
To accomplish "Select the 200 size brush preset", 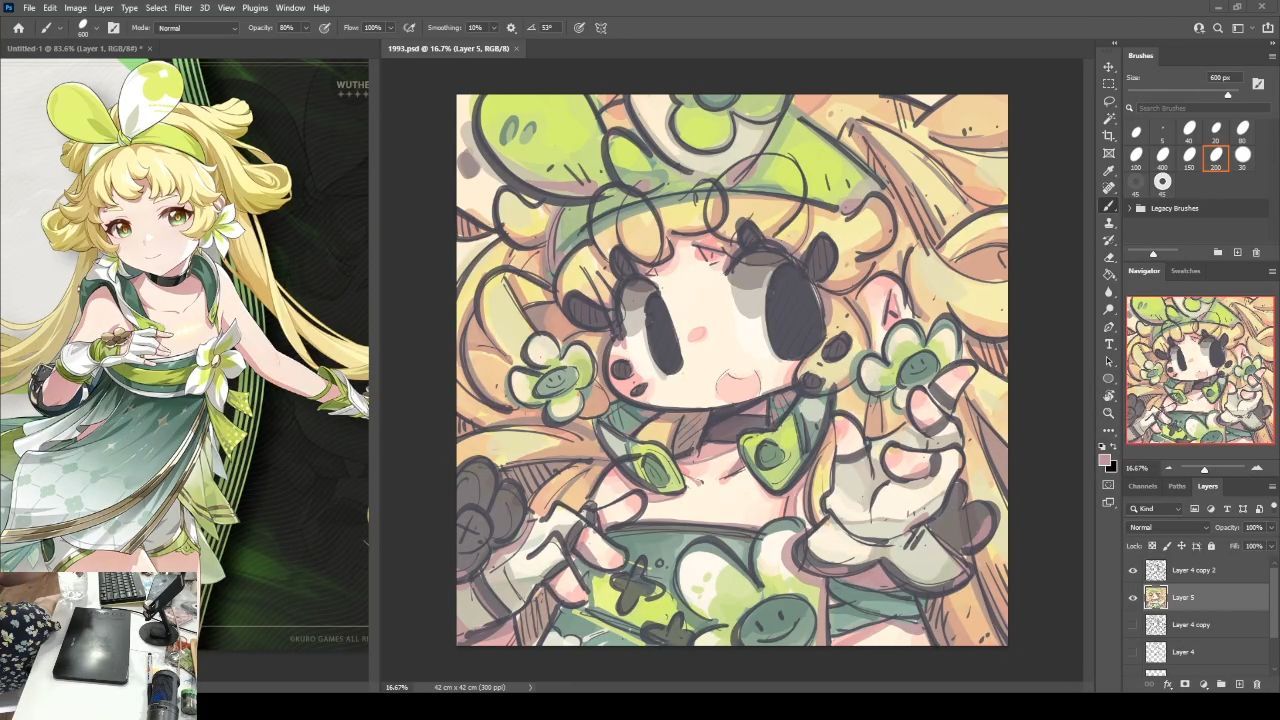I will (x=1216, y=156).
